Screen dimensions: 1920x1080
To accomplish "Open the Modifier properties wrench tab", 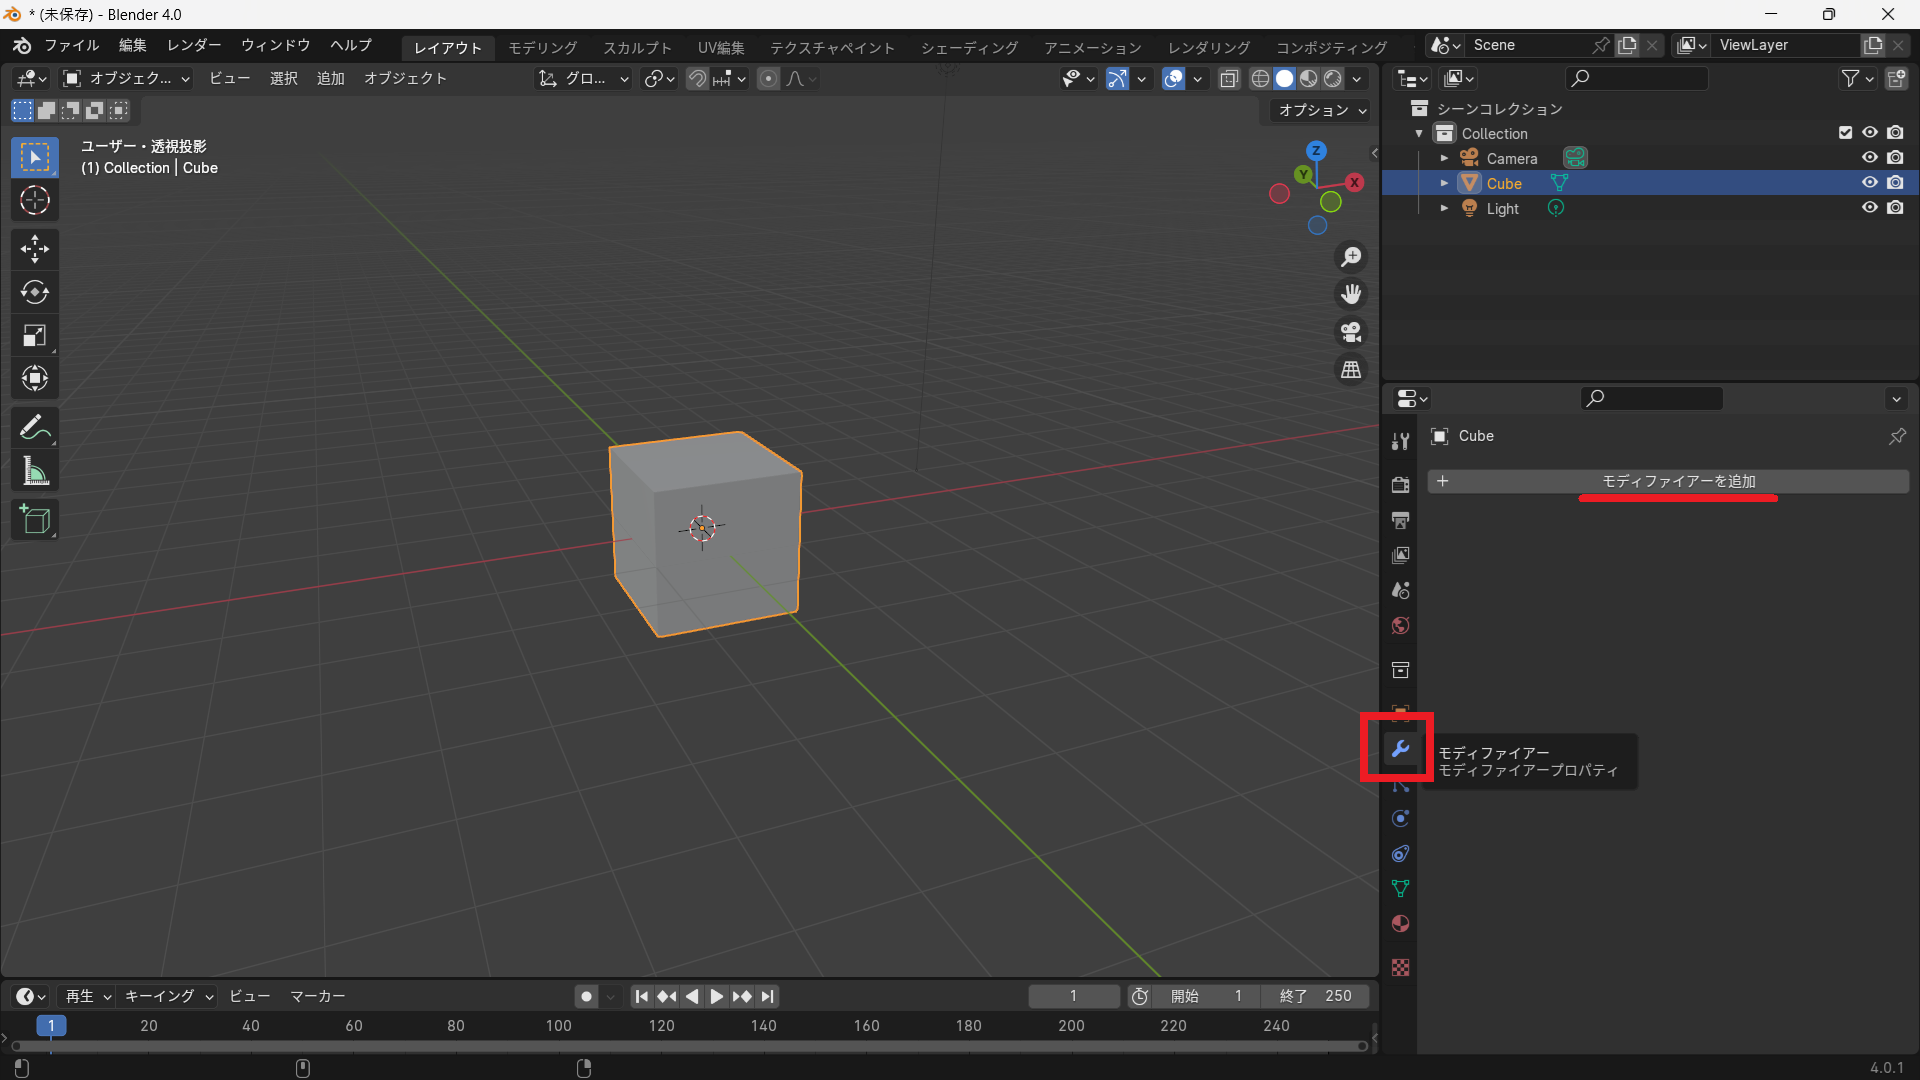I will (x=1400, y=749).
